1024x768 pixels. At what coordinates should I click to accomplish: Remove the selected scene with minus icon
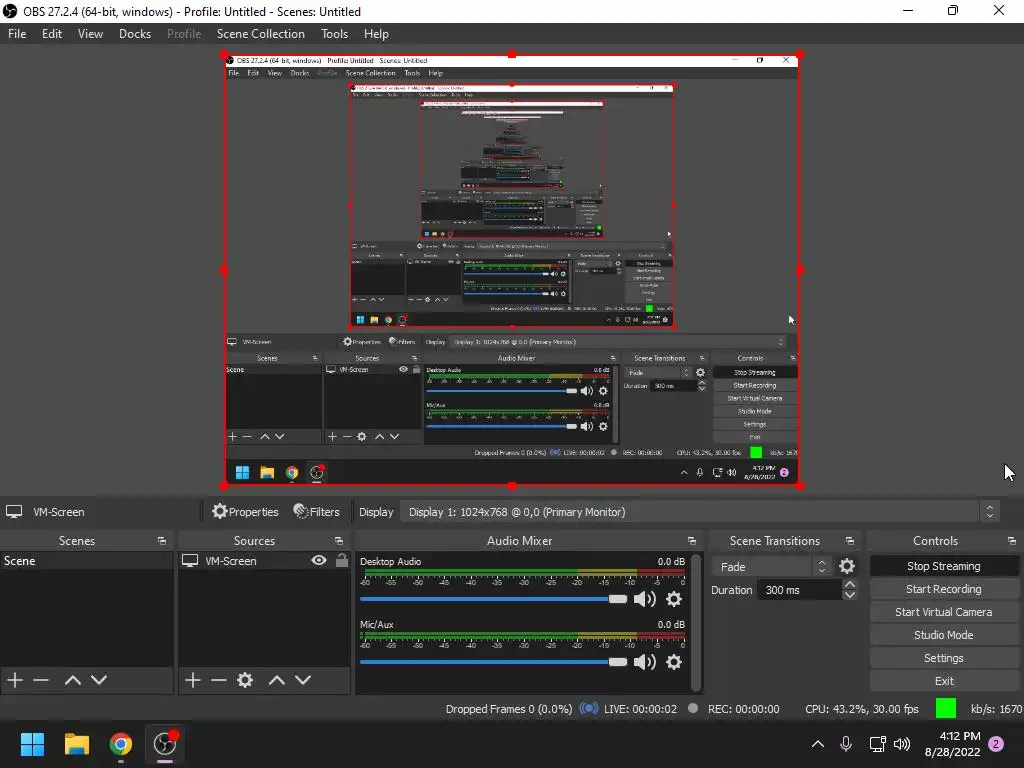41,680
